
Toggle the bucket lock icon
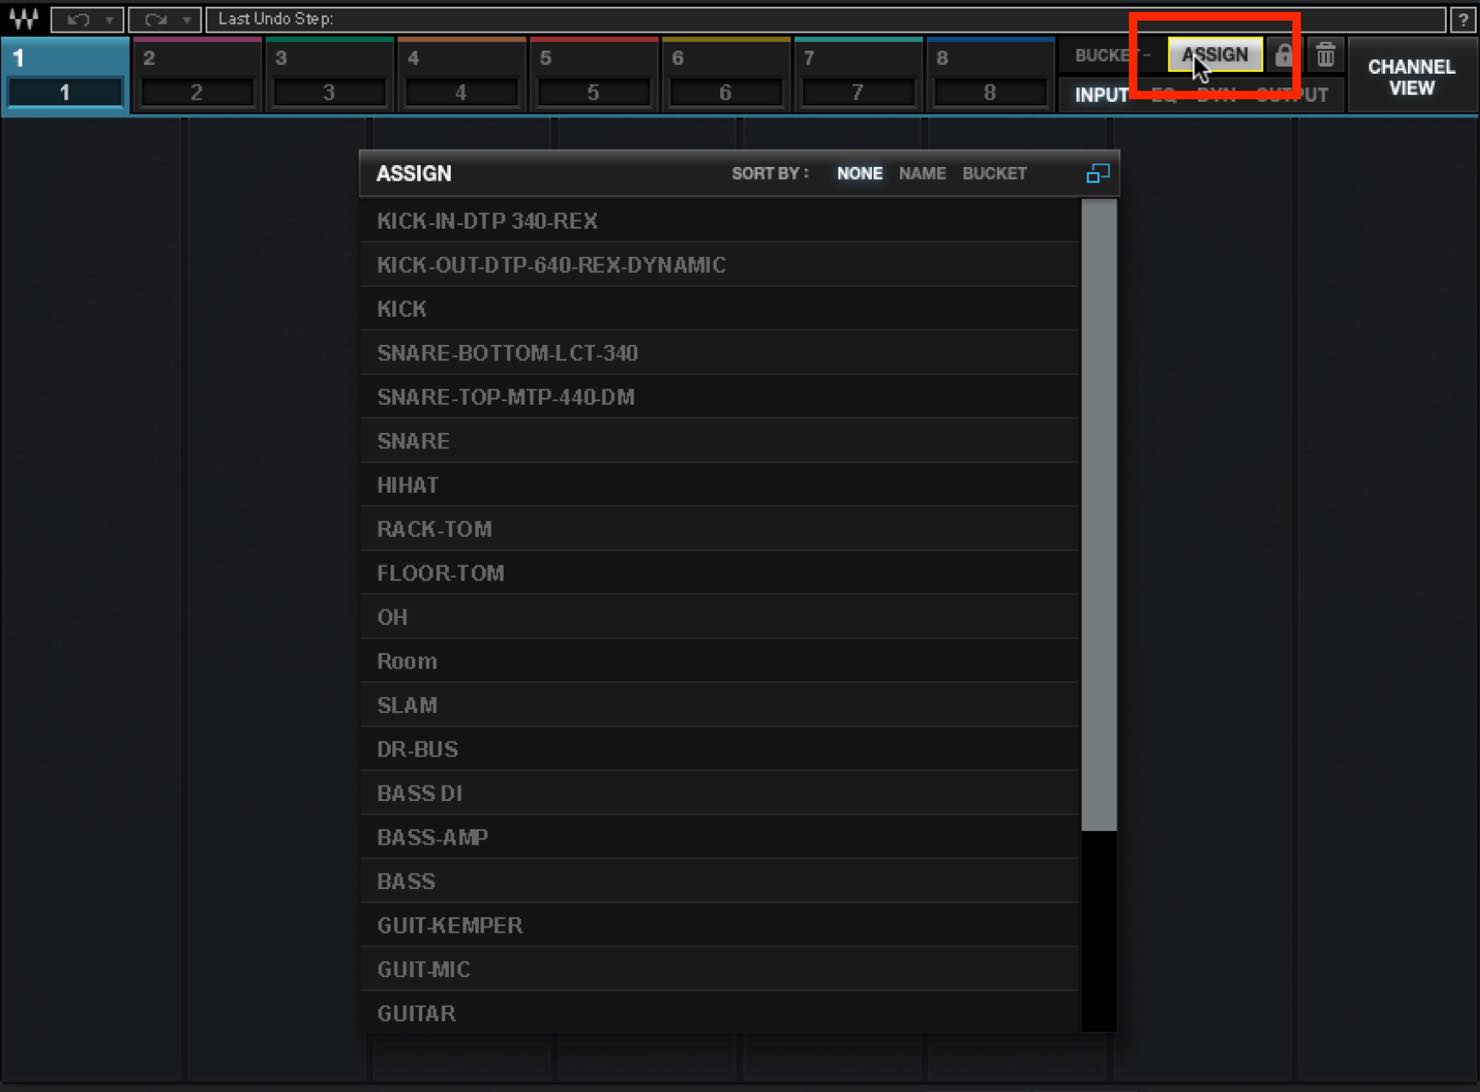point(1284,55)
